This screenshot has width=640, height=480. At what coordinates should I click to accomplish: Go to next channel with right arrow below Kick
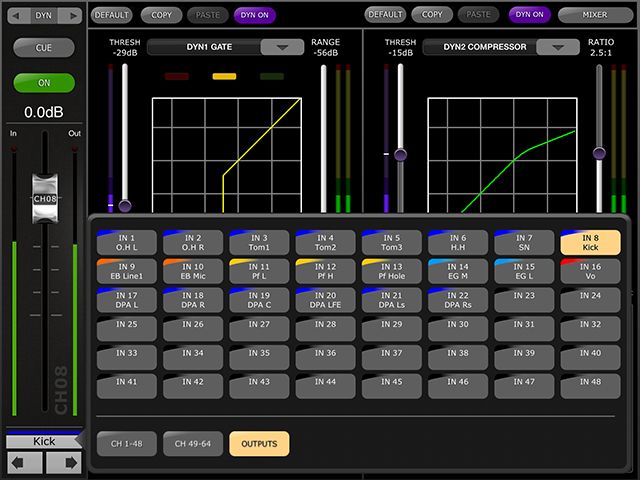(64, 463)
